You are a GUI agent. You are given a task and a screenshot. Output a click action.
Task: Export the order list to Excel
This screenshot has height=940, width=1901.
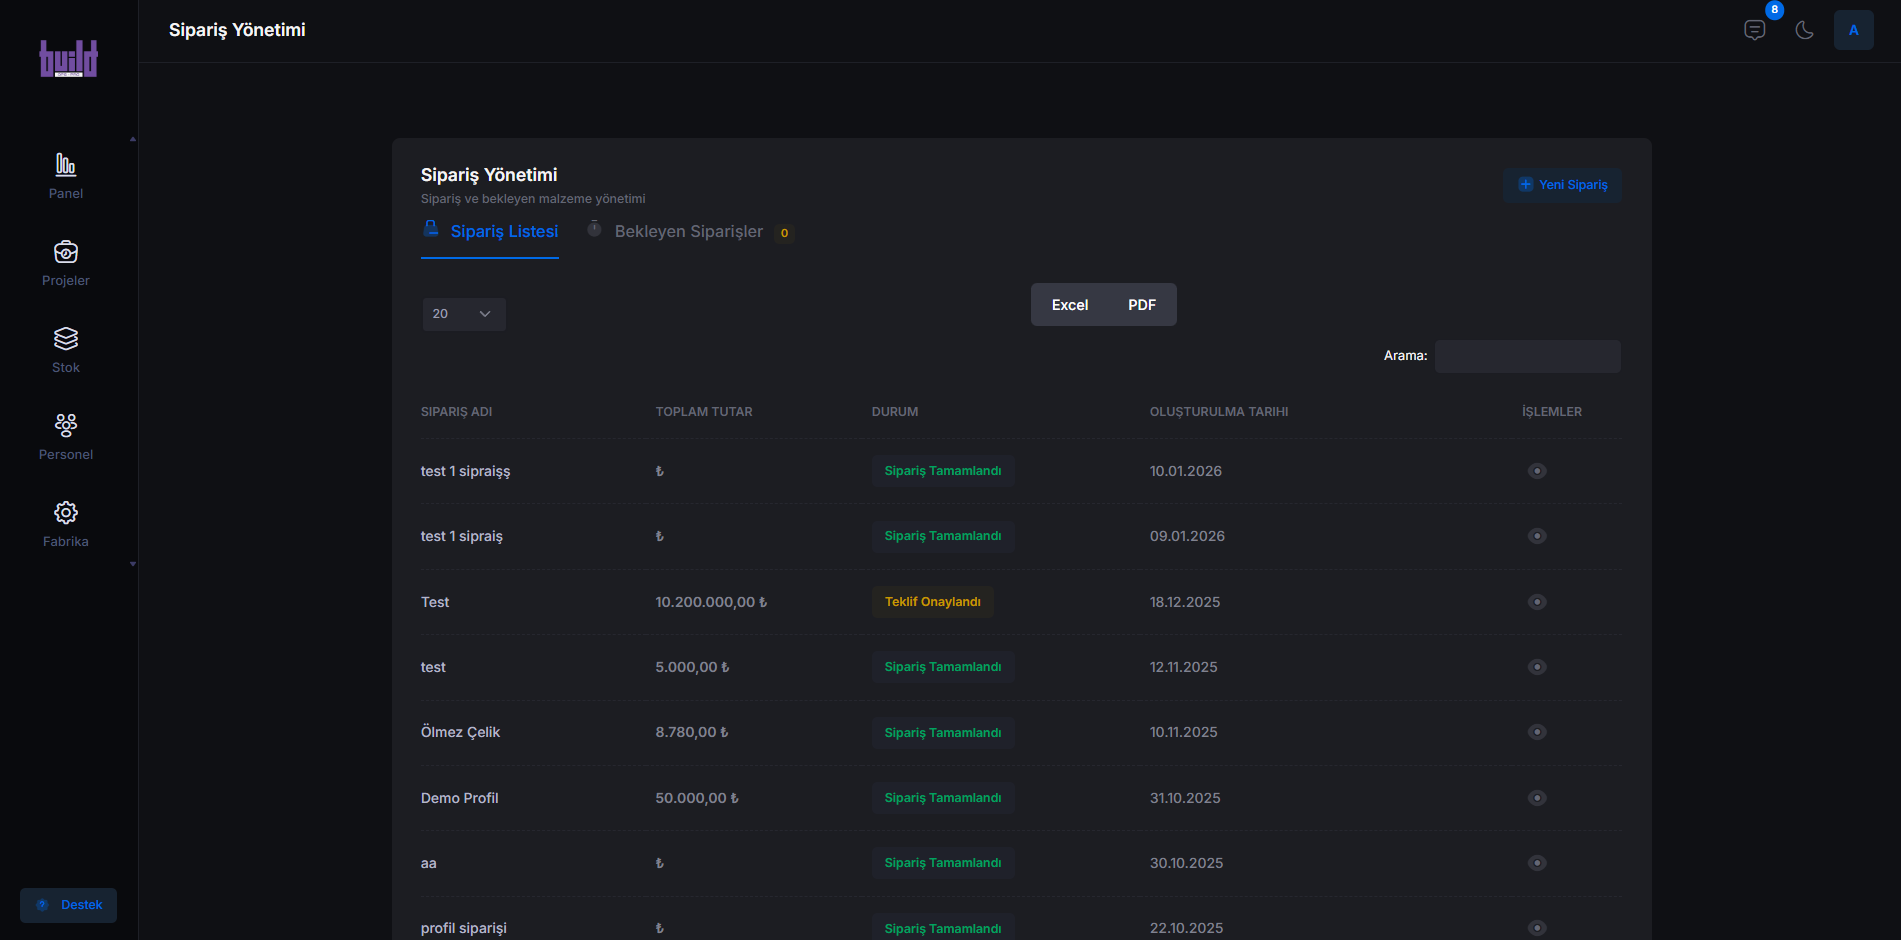click(1069, 305)
